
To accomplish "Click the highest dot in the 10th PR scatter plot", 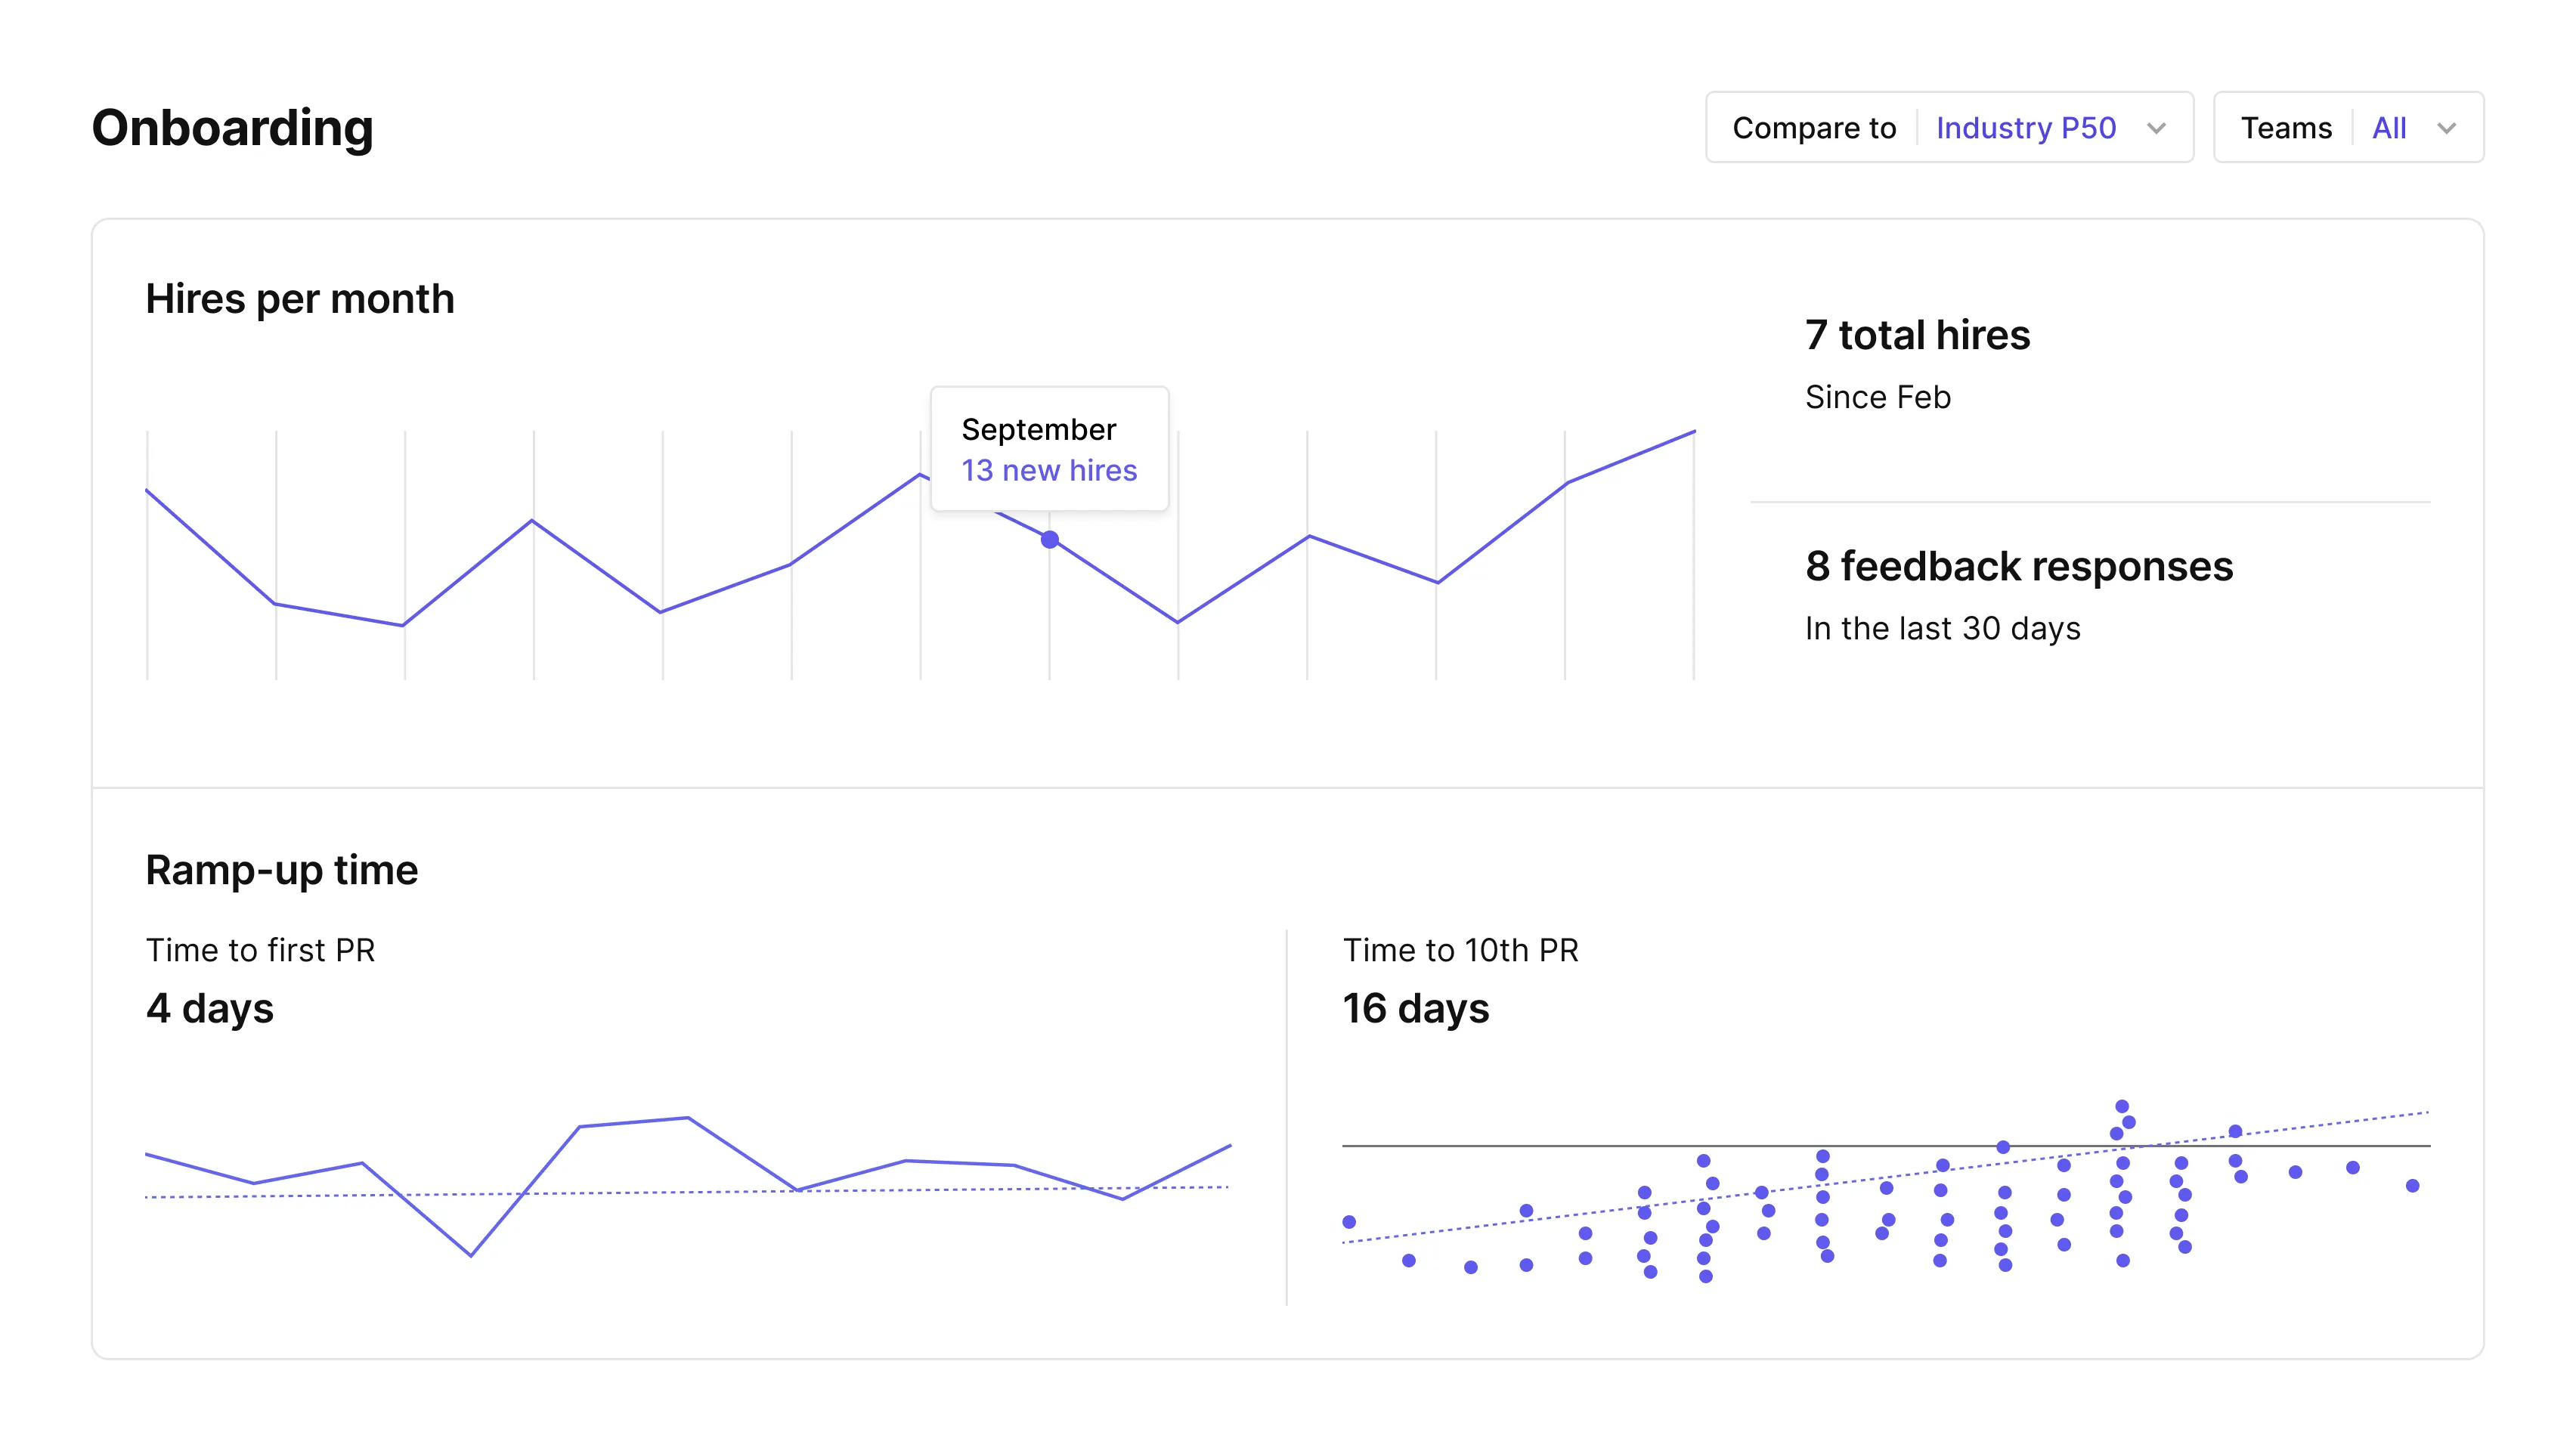I will (2121, 1106).
